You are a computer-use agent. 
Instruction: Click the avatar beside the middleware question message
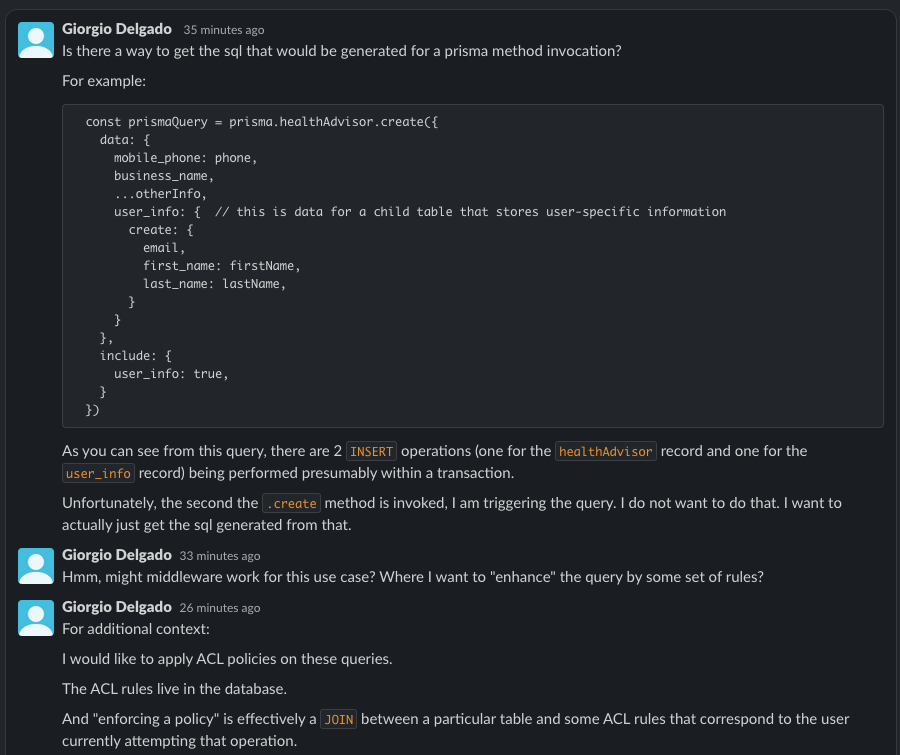[x=35, y=565]
